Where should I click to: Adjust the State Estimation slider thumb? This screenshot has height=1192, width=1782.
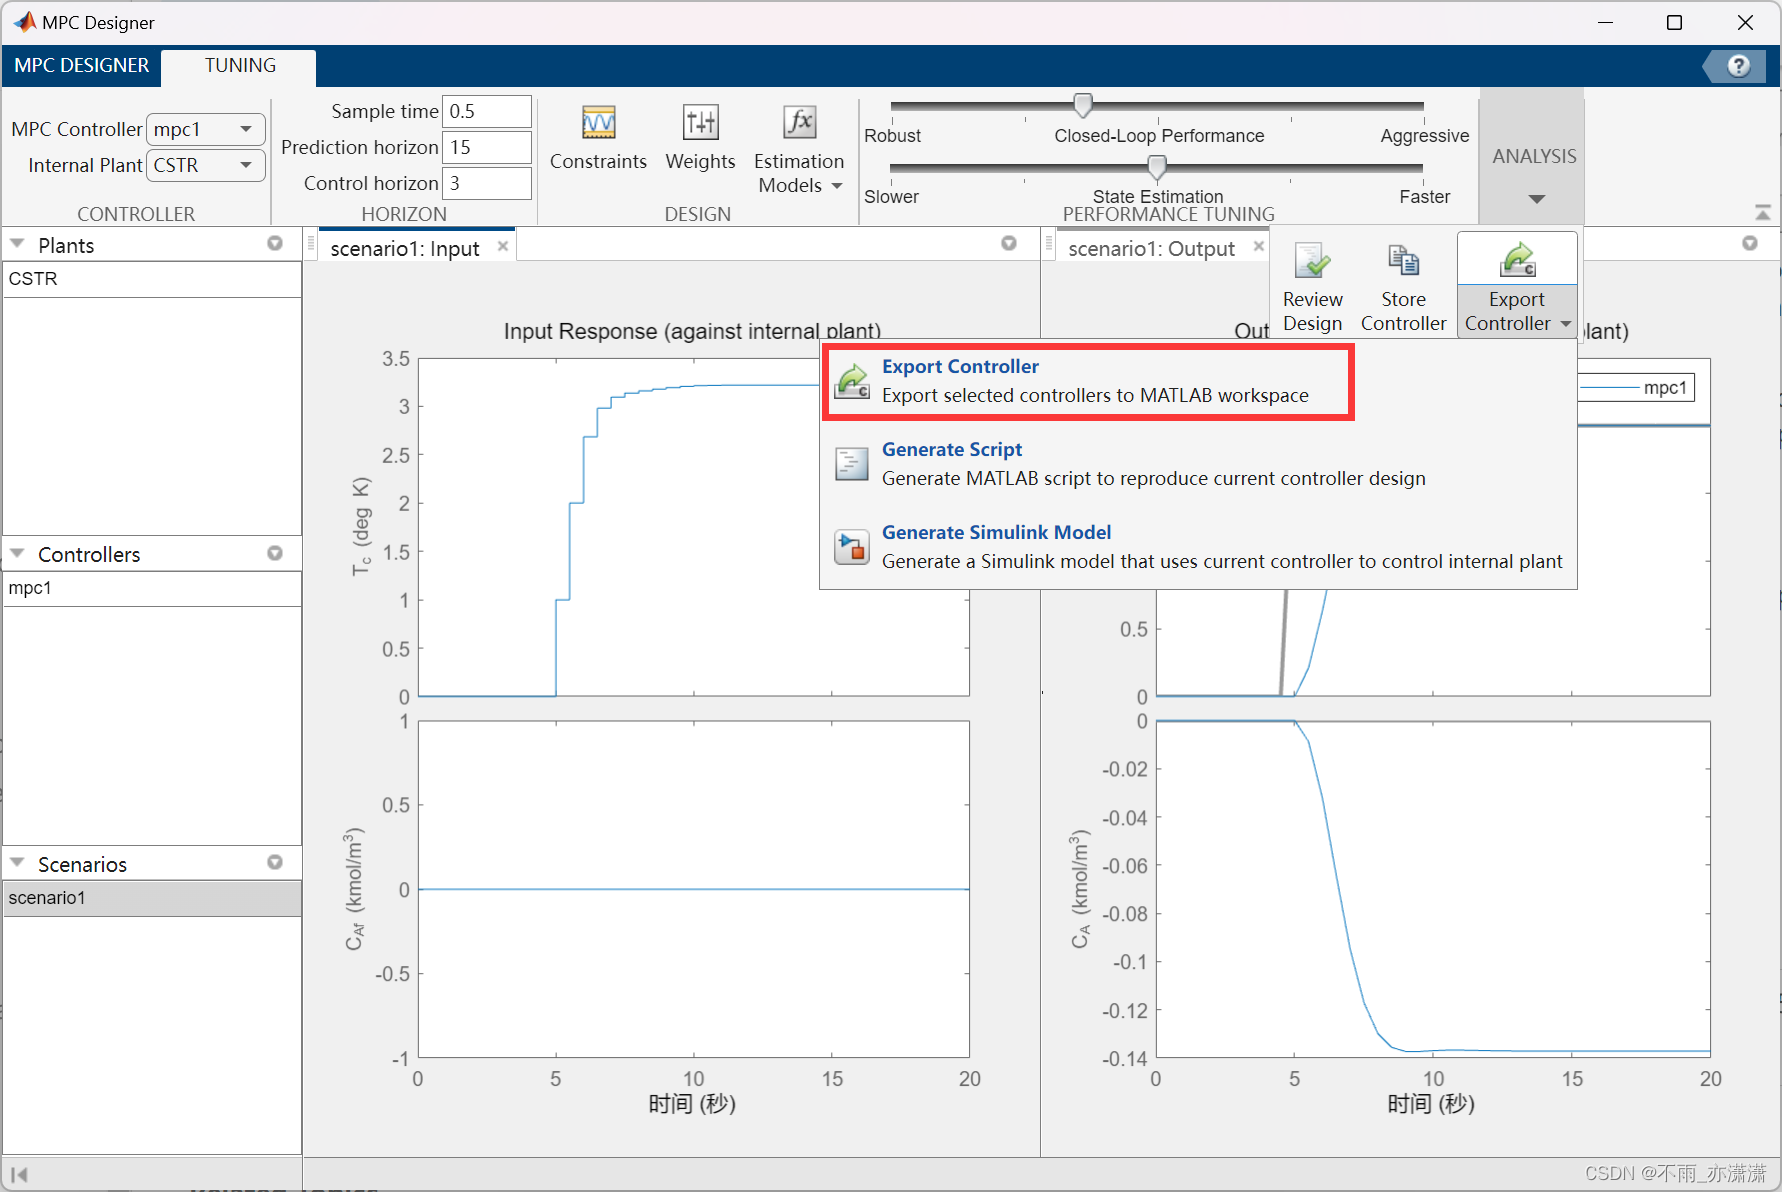(x=1157, y=167)
